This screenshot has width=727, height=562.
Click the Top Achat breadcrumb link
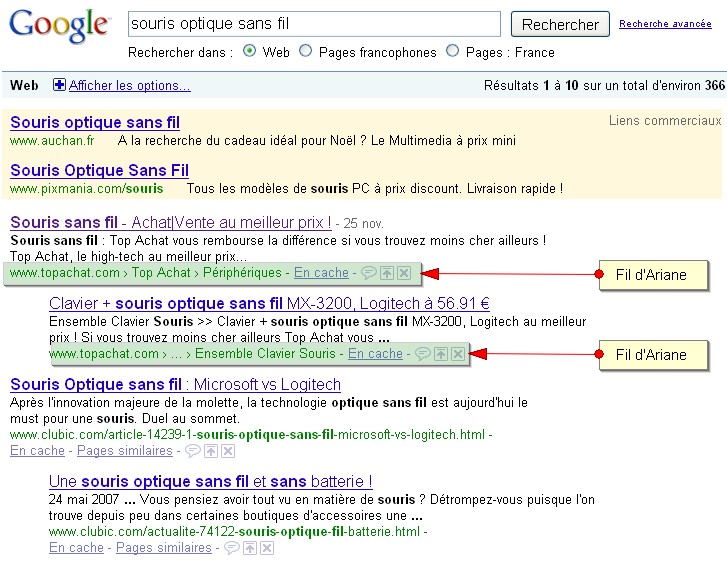pos(161,273)
